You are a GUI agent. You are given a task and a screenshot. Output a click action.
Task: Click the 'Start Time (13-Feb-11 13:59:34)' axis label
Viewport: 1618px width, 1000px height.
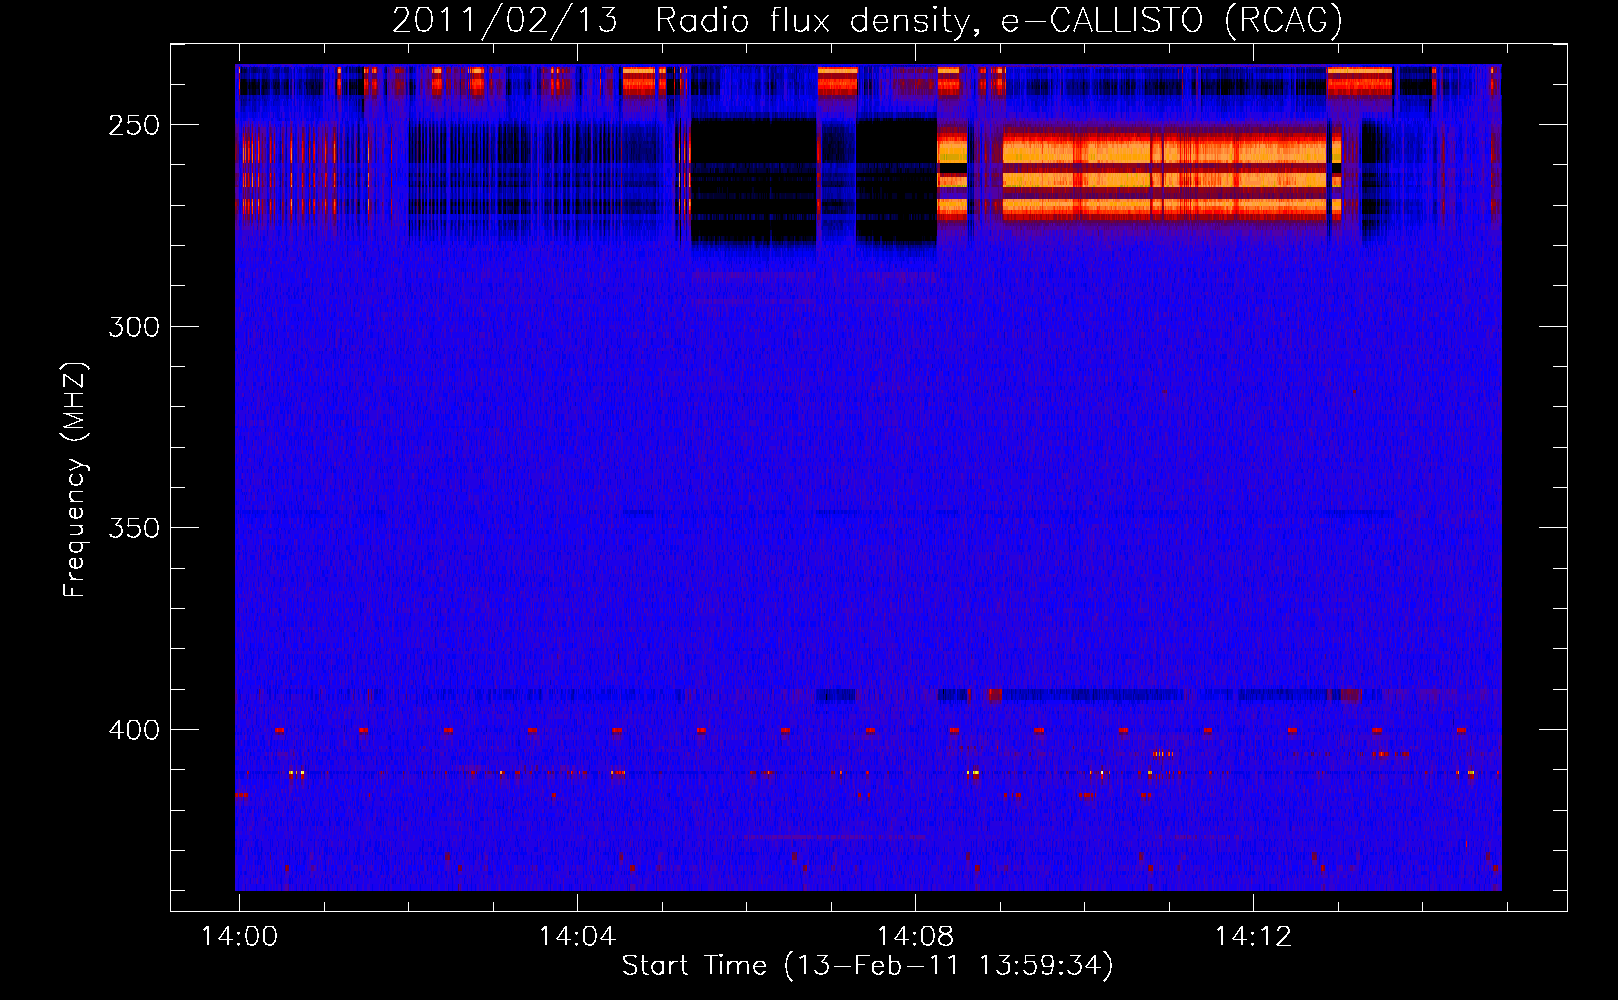tap(867, 966)
